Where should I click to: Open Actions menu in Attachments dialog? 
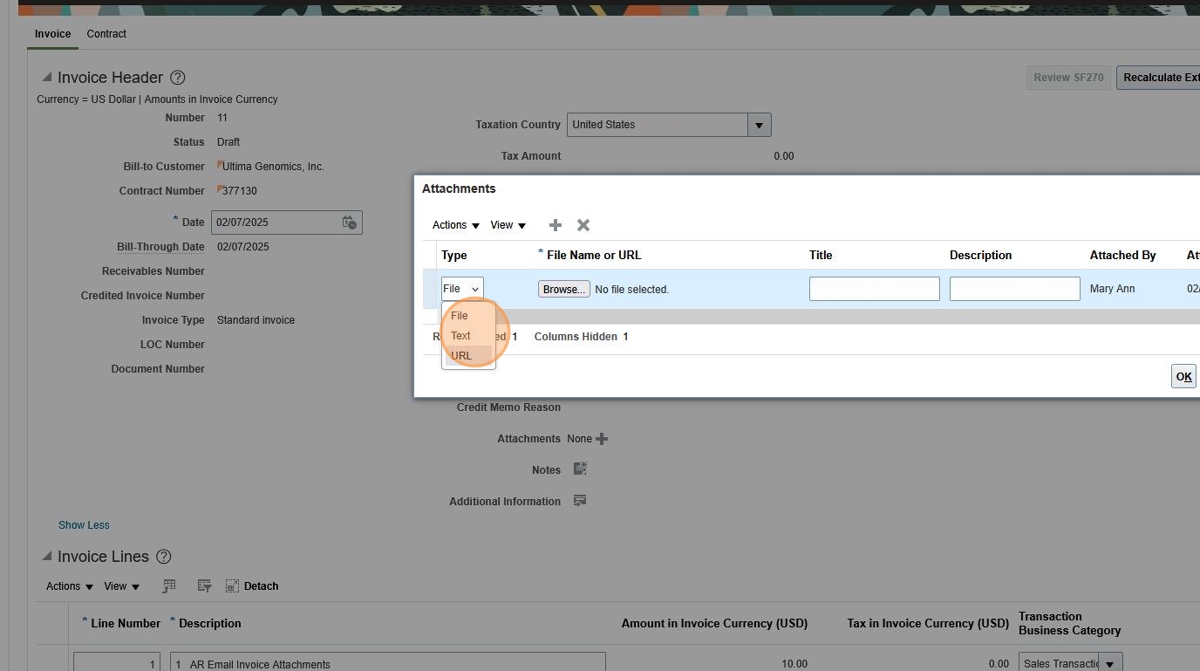point(455,225)
